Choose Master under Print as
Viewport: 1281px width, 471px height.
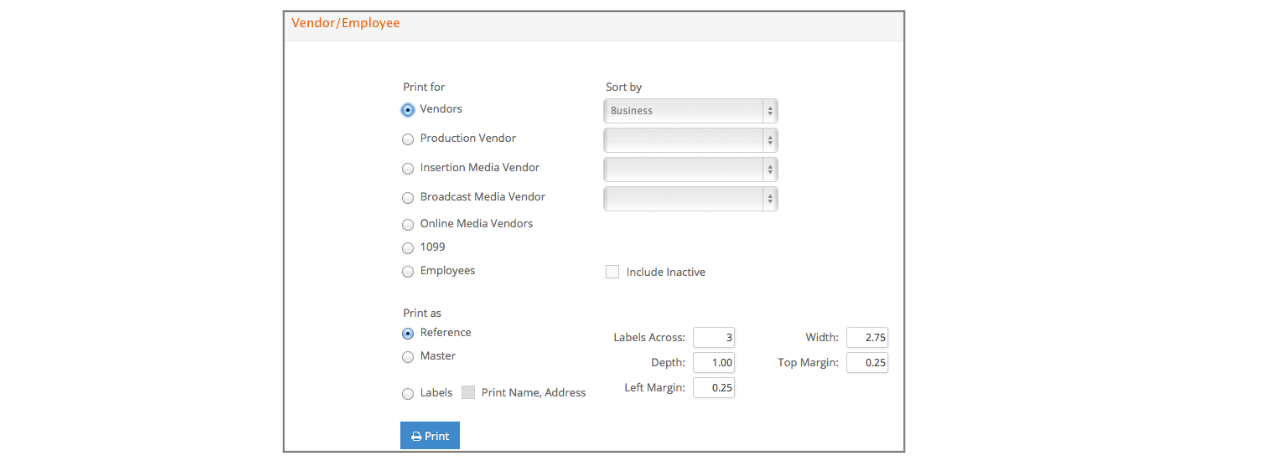[408, 357]
